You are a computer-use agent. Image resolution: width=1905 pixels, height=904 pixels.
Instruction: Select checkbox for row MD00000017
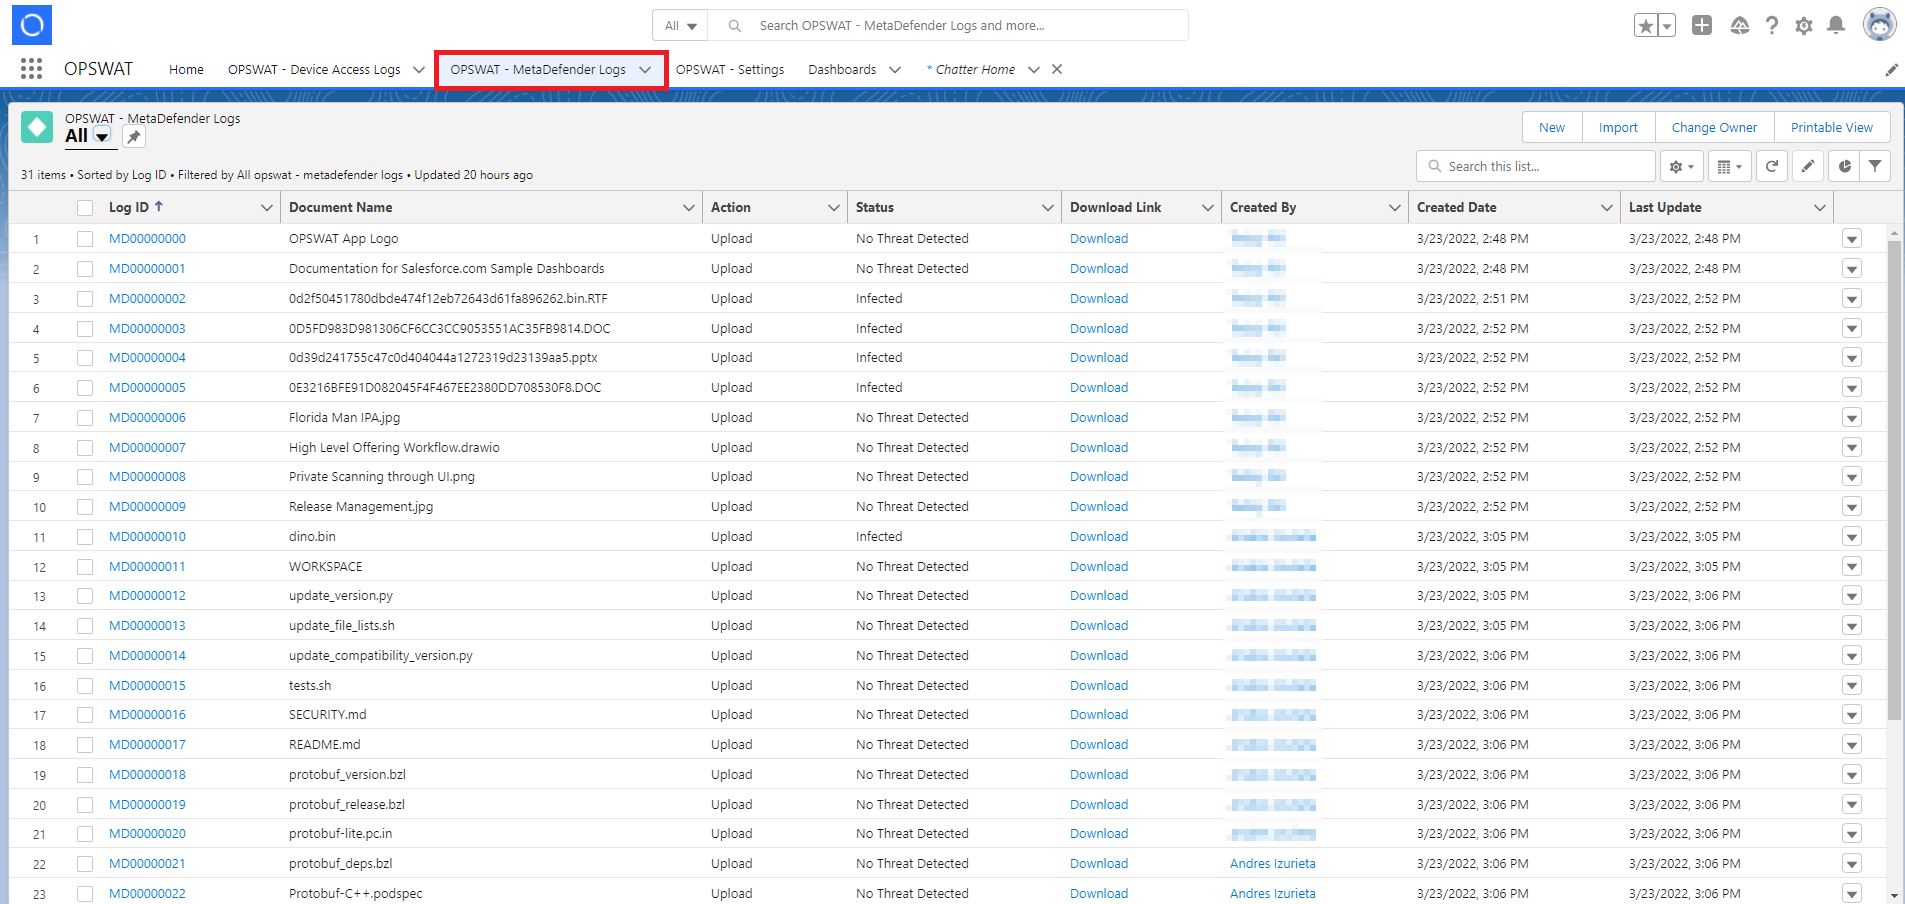pos(85,745)
